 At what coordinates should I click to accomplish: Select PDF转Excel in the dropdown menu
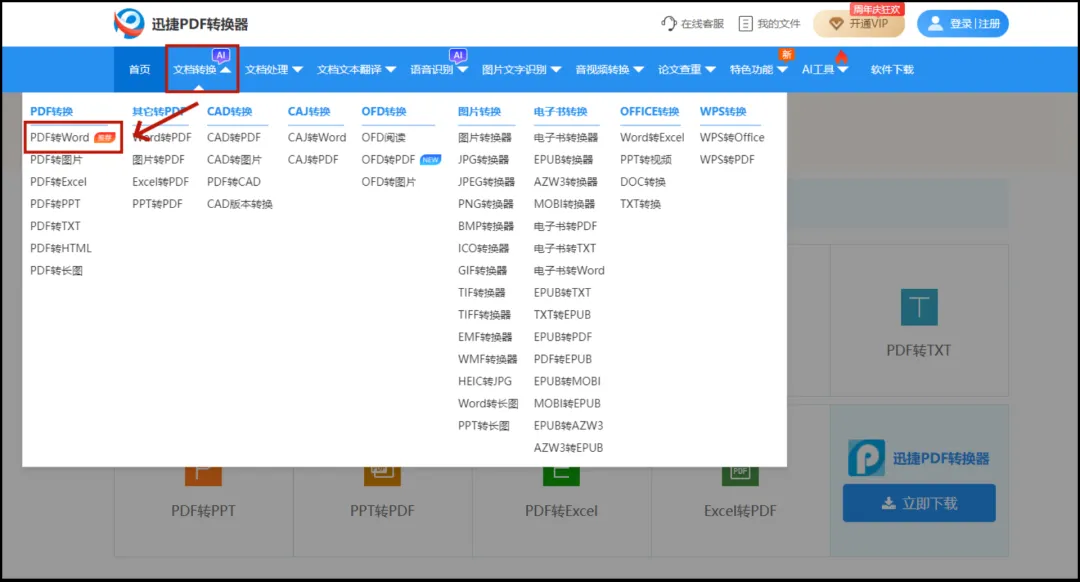pos(58,182)
